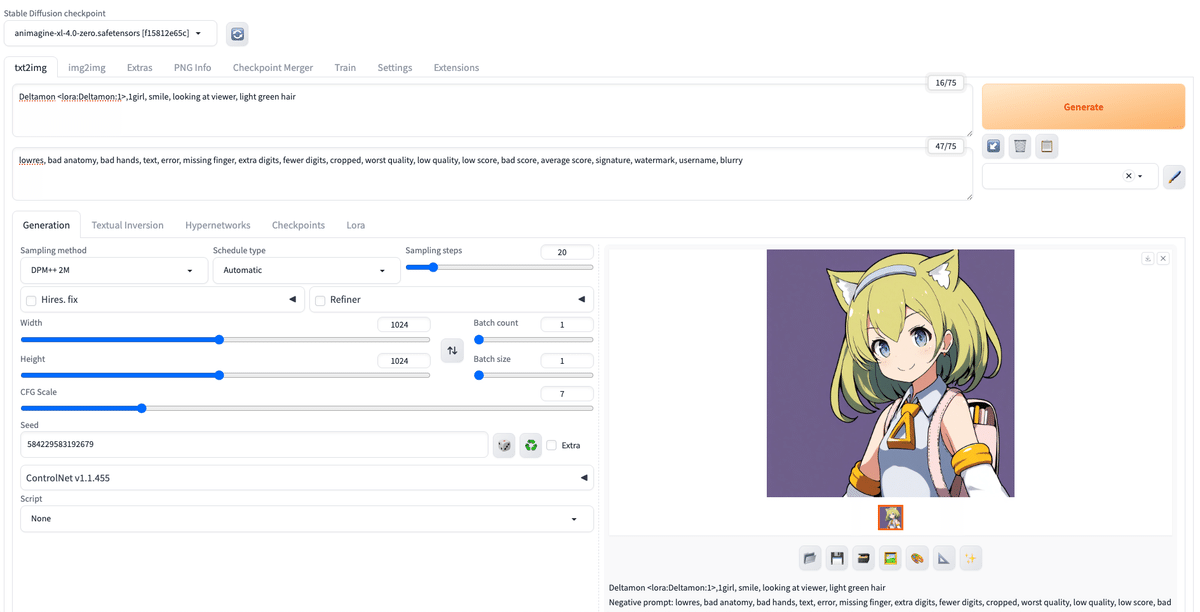This screenshot has height=612, width=1200.
Task: Upscale image with sparkle hires icon
Action: [x=970, y=558]
